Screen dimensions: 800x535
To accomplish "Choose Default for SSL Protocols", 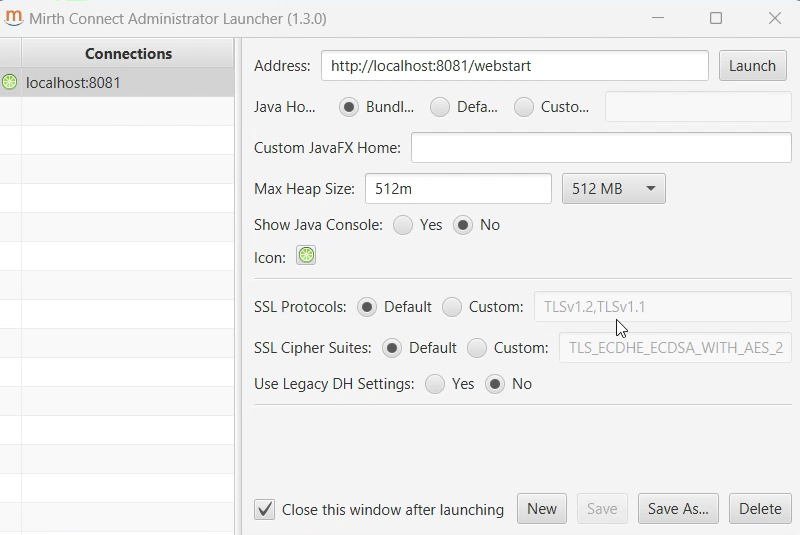I will 367,307.
